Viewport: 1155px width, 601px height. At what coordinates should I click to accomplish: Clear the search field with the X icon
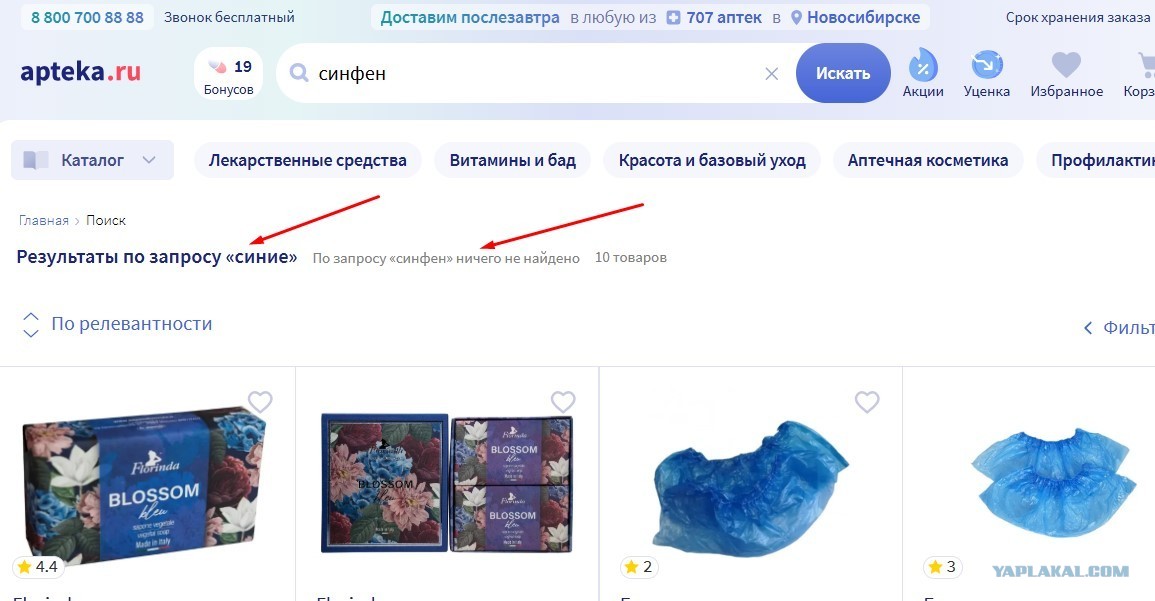(x=771, y=74)
